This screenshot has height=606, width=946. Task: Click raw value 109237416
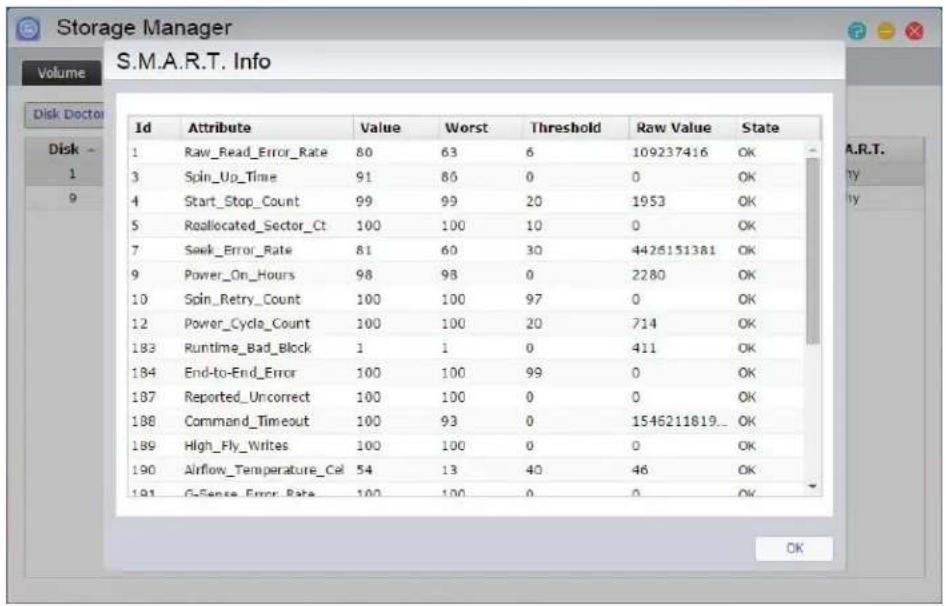point(670,153)
